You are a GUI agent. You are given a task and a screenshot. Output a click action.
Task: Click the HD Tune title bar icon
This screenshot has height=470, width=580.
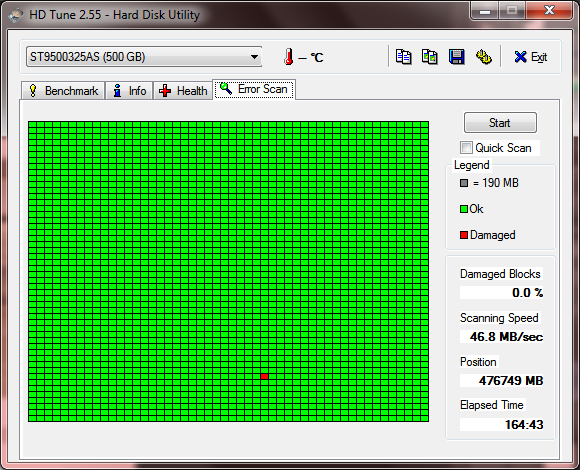click(15, 16)
